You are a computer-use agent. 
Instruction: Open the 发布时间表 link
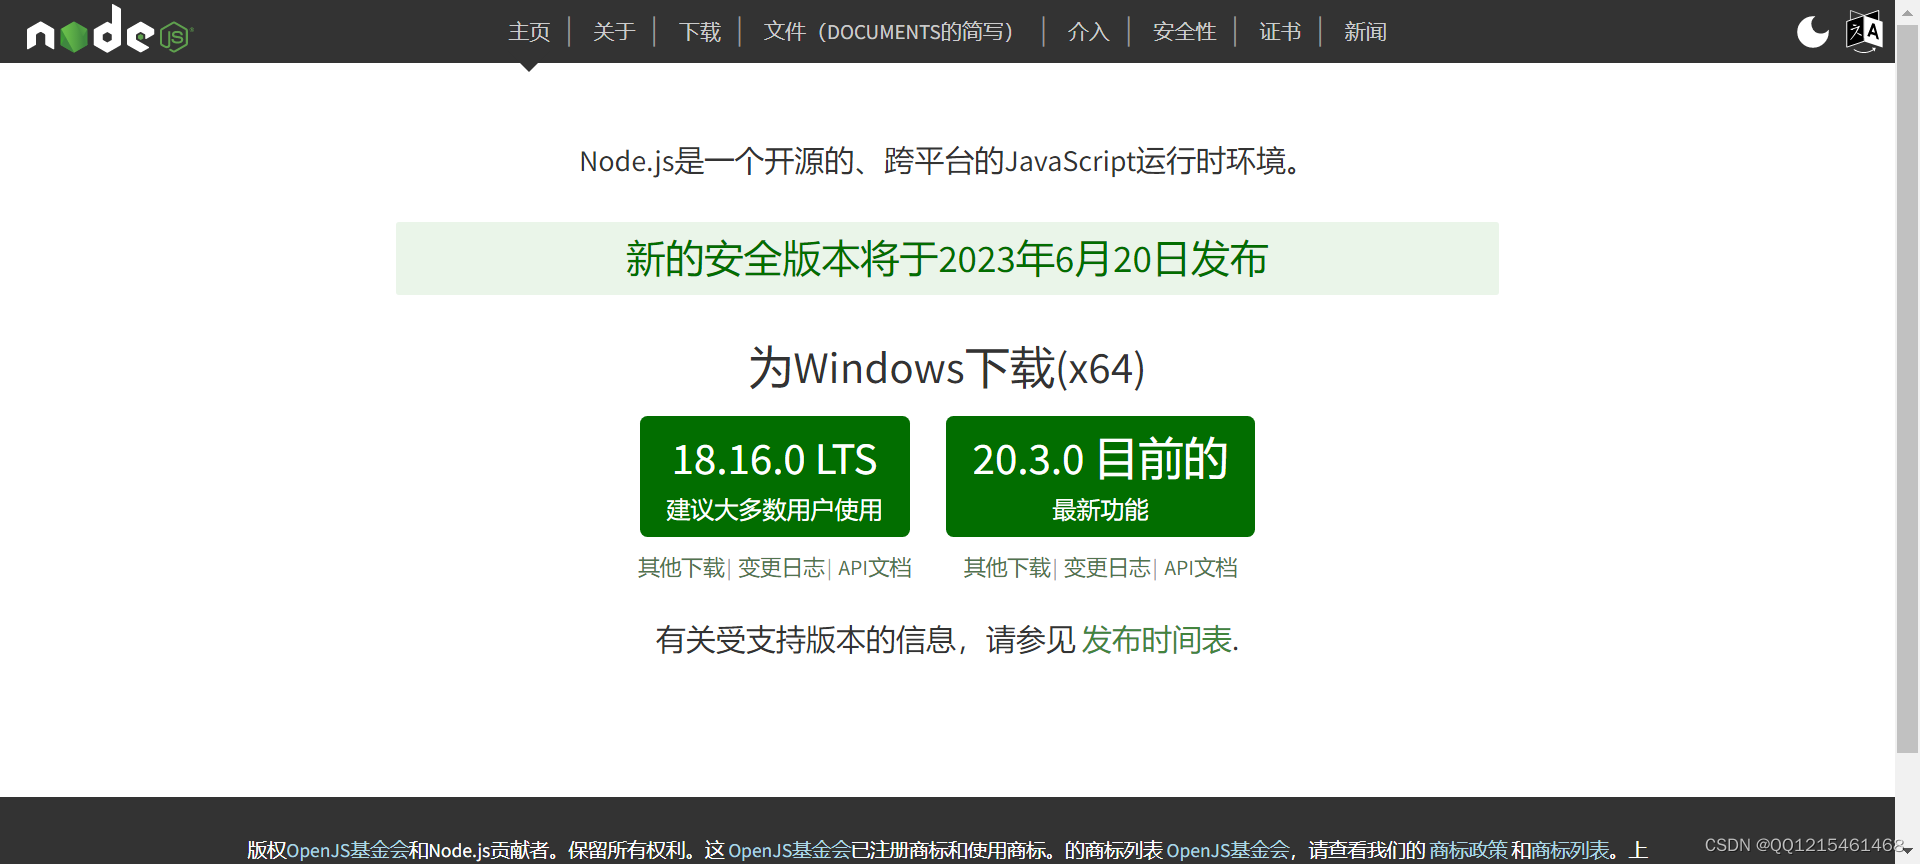(1157, 640)
